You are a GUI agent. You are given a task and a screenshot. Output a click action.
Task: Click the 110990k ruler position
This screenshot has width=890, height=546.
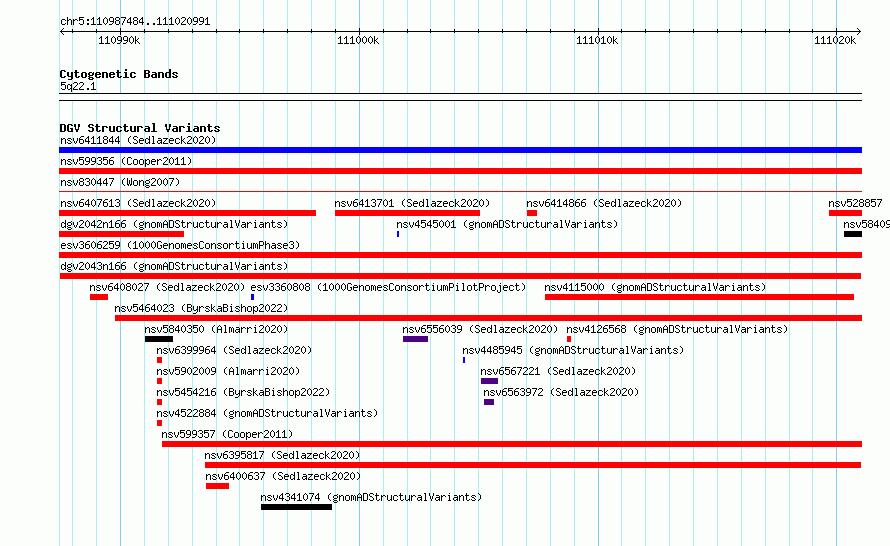(x=119, y=40)
